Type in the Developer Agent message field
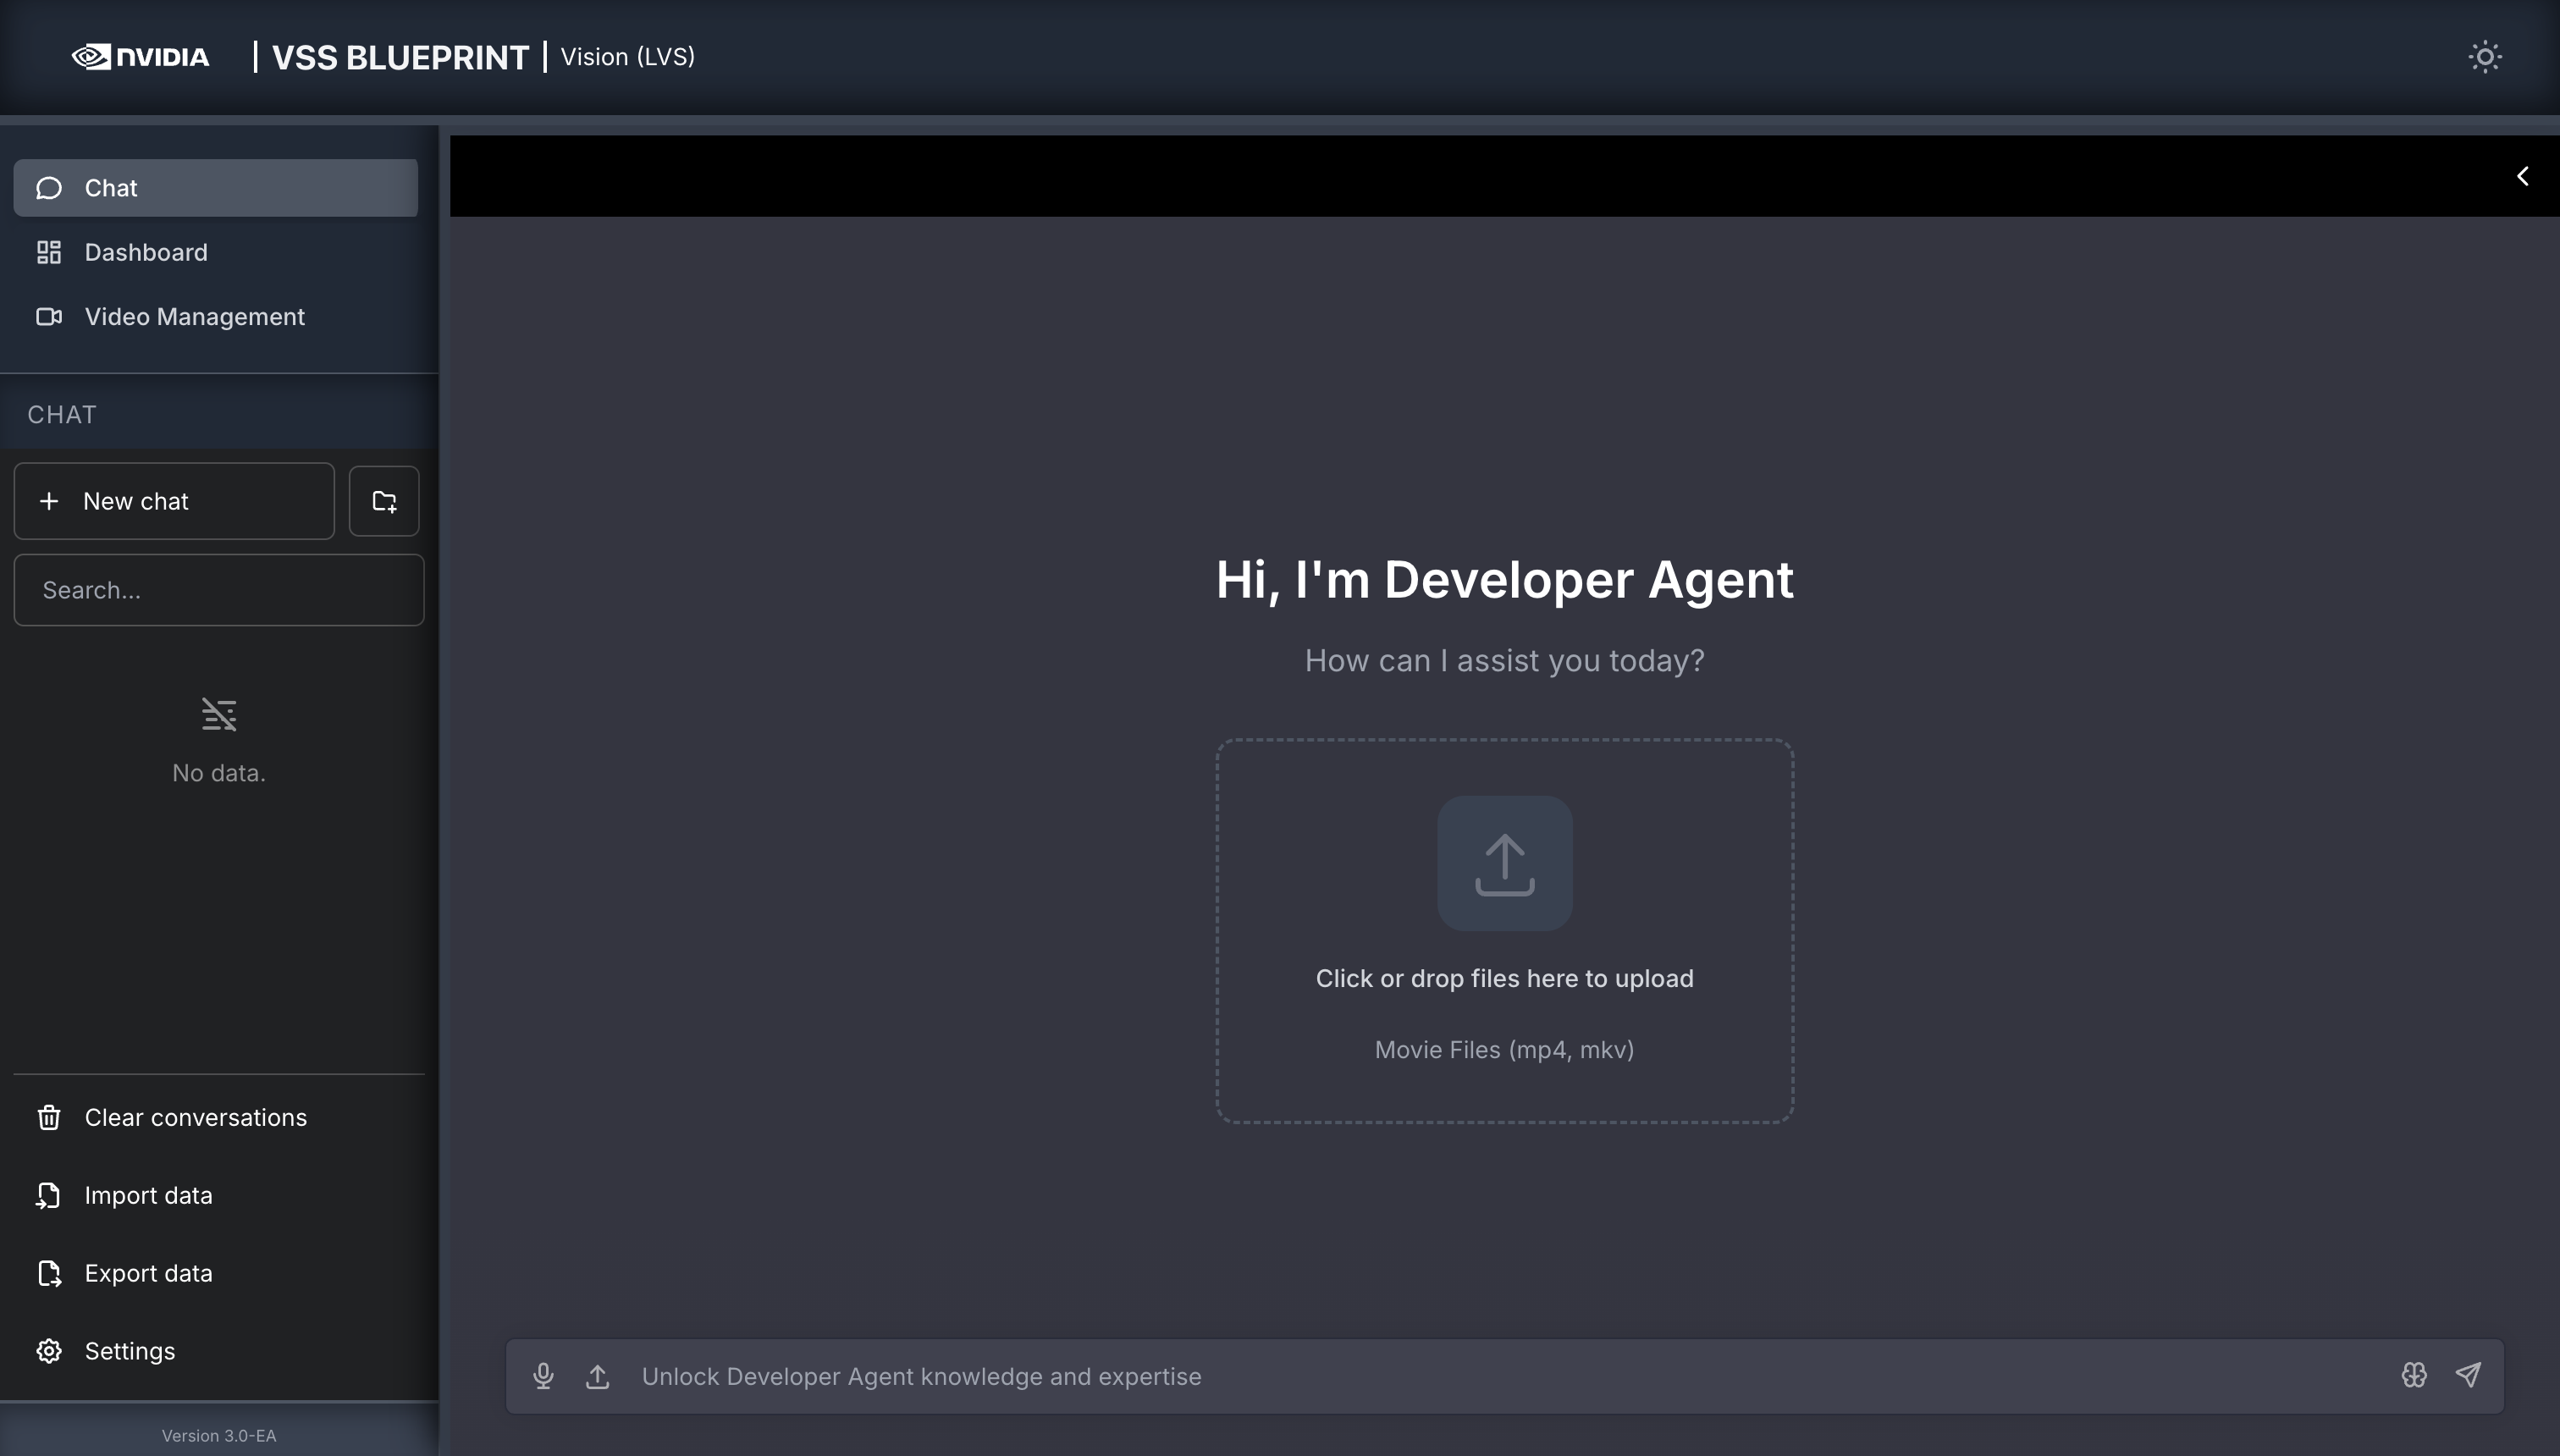The height and width of the screenshot is (1456, 2560). [1500, 1376]
